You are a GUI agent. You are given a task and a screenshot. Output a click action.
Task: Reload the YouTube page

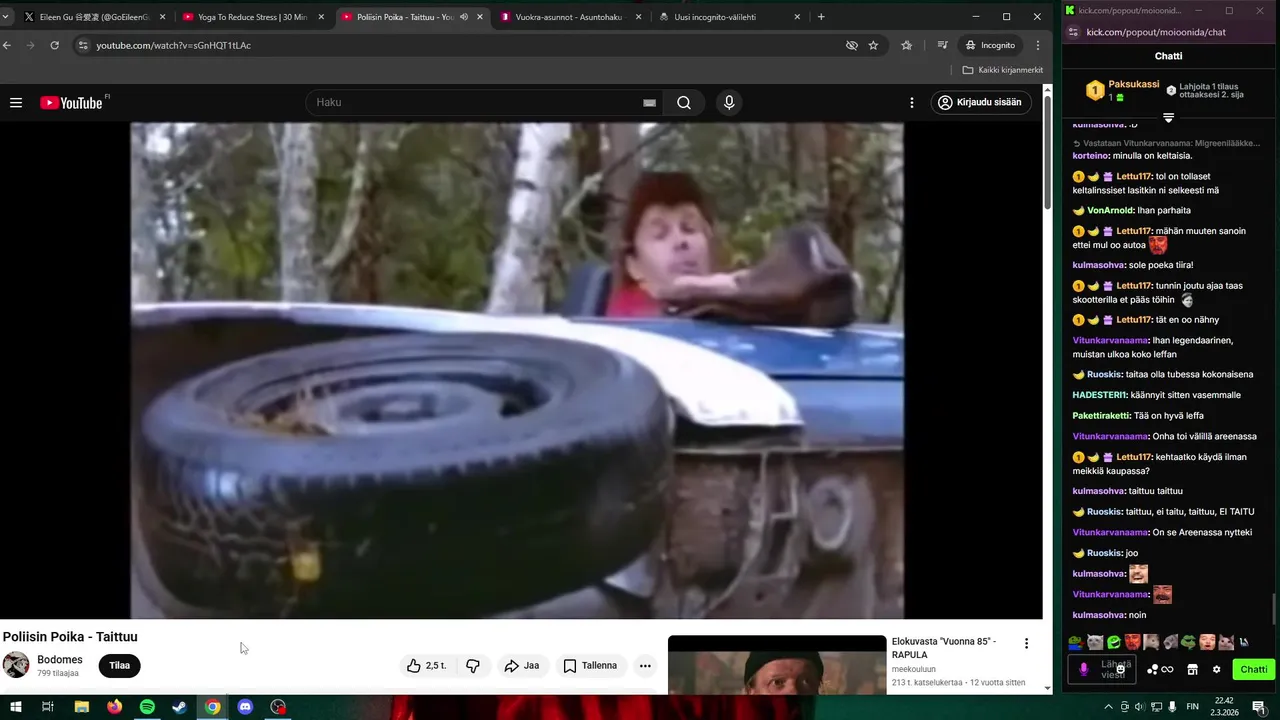[x=55, y=45]
